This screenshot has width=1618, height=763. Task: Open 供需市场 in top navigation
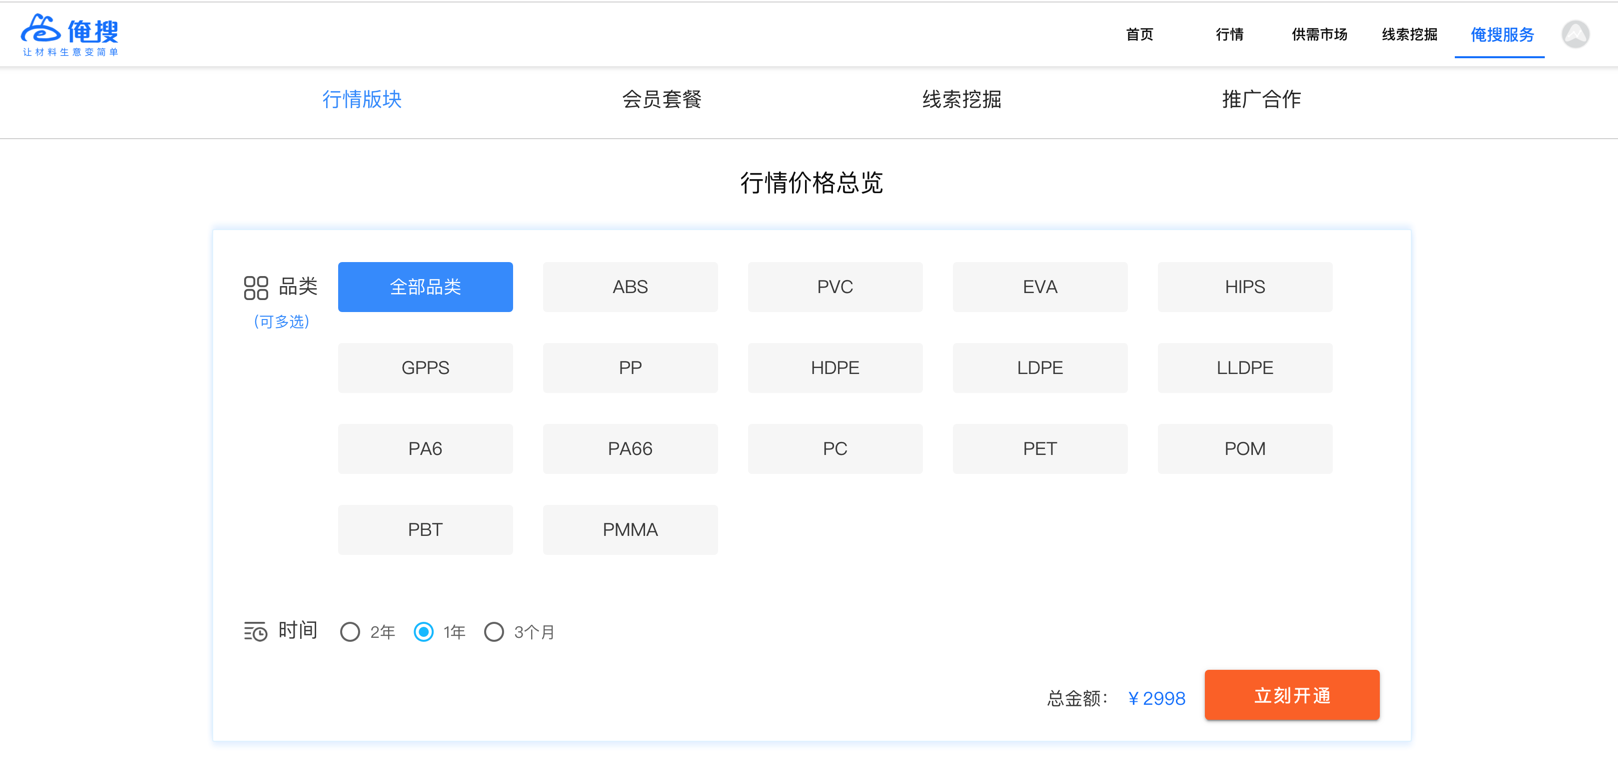[1319, 35]
